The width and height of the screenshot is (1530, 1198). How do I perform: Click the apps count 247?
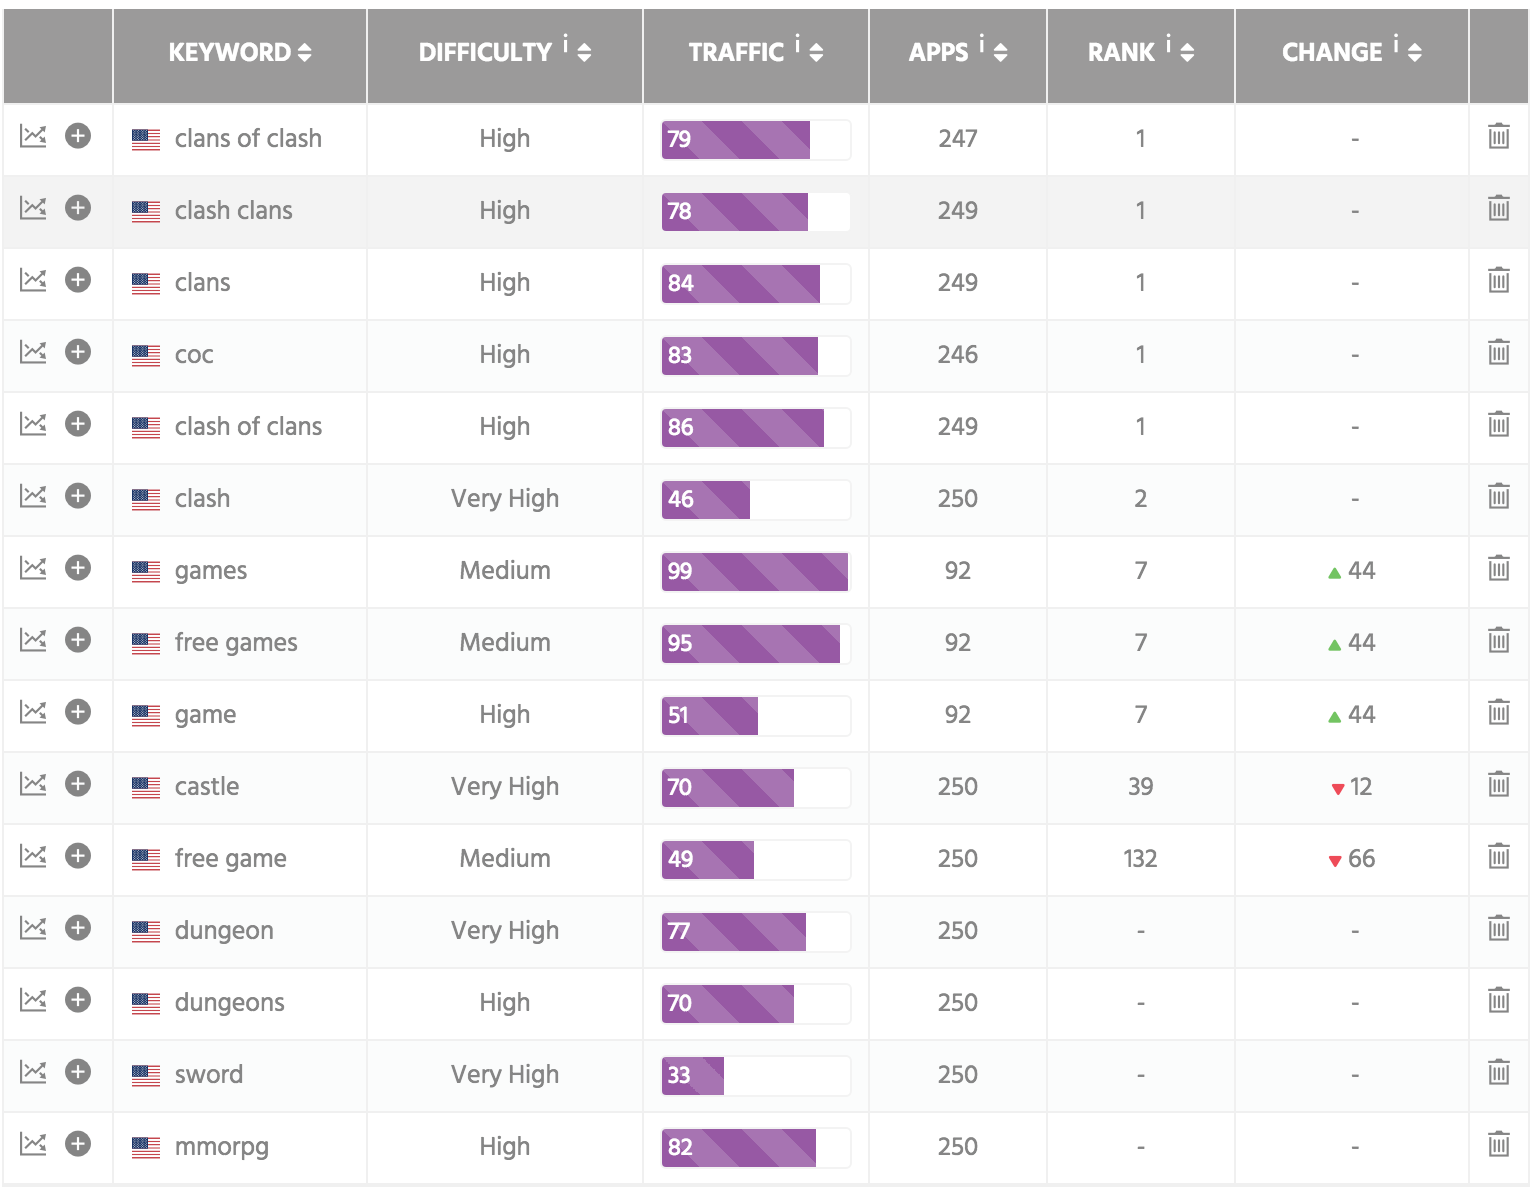[x=958, y=138]
